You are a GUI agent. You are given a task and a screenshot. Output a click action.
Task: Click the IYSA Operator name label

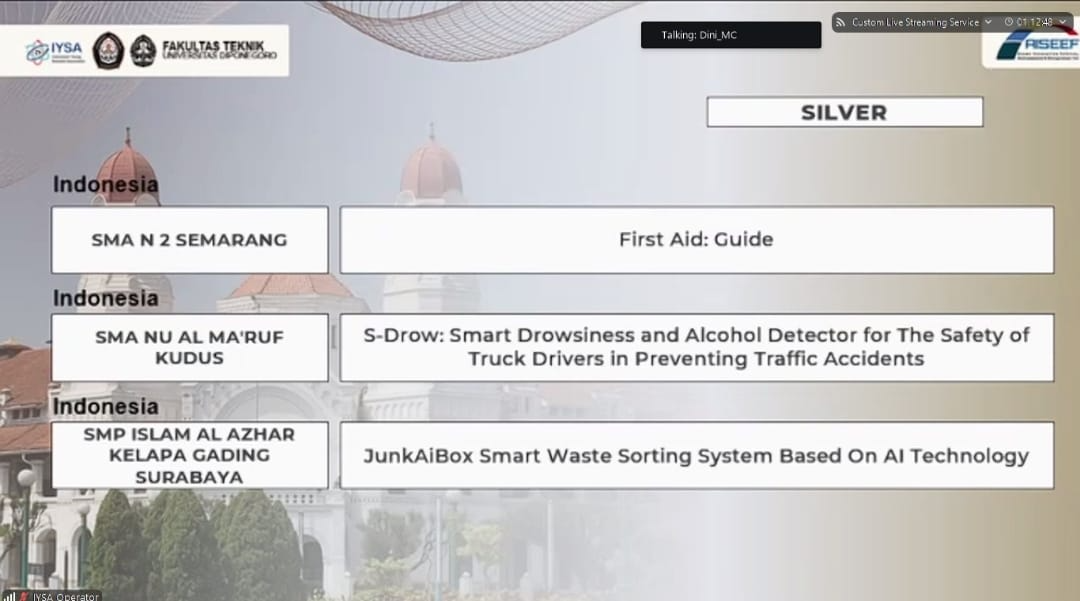[x=66, y=596]
